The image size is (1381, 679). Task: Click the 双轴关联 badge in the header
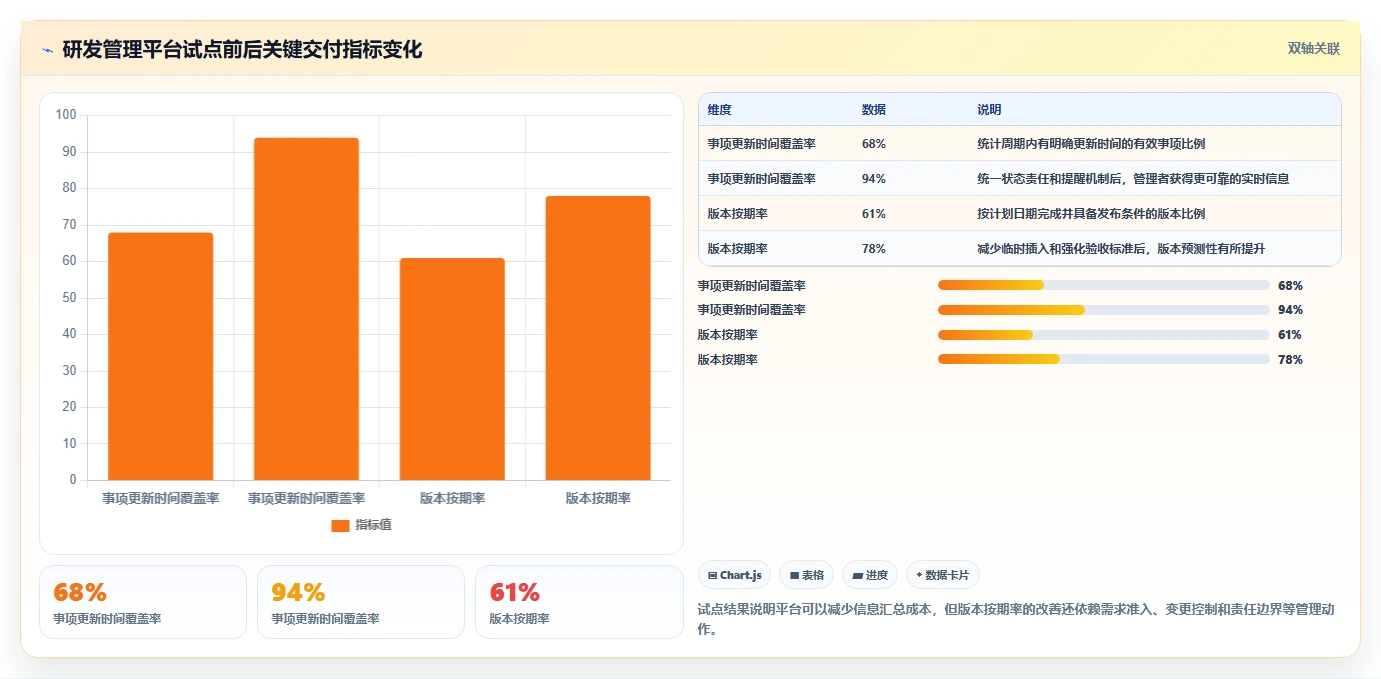pyautogui.click(x=1313, y=49)
